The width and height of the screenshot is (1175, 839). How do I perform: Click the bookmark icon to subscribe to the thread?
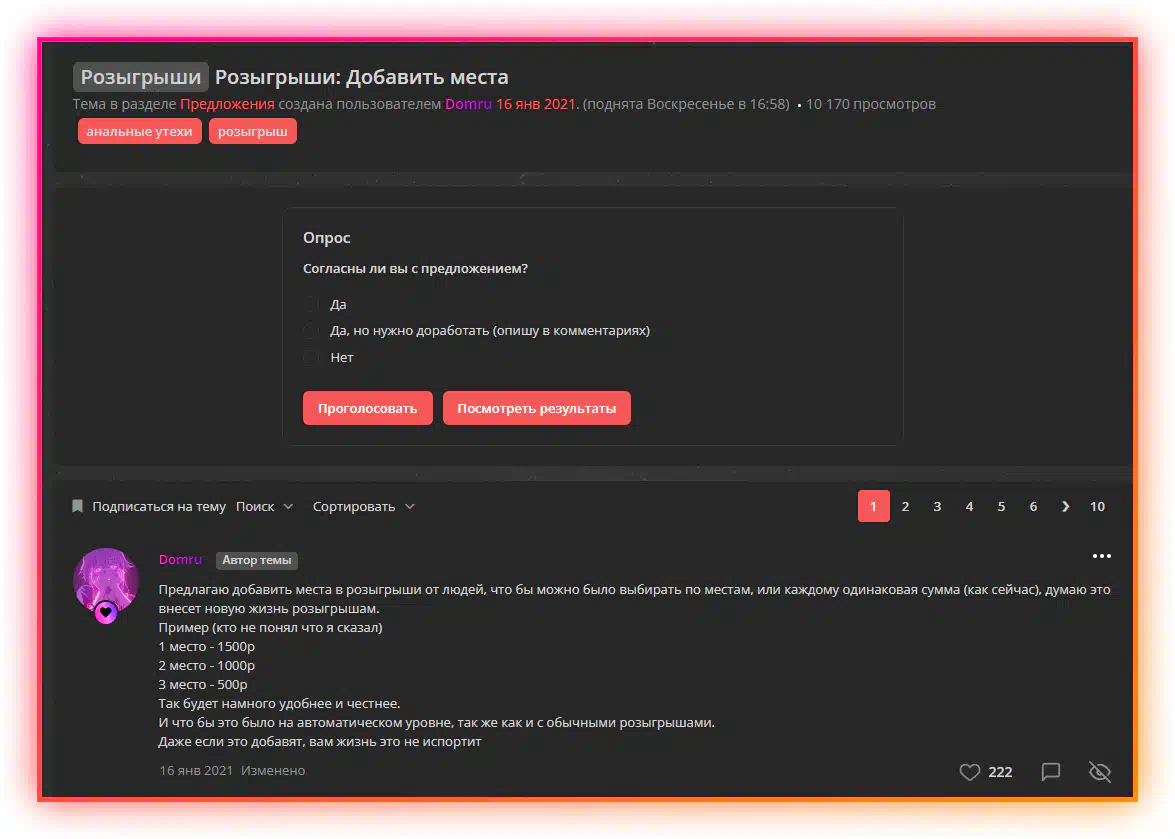pyautogui.click(x=78, y=507)
